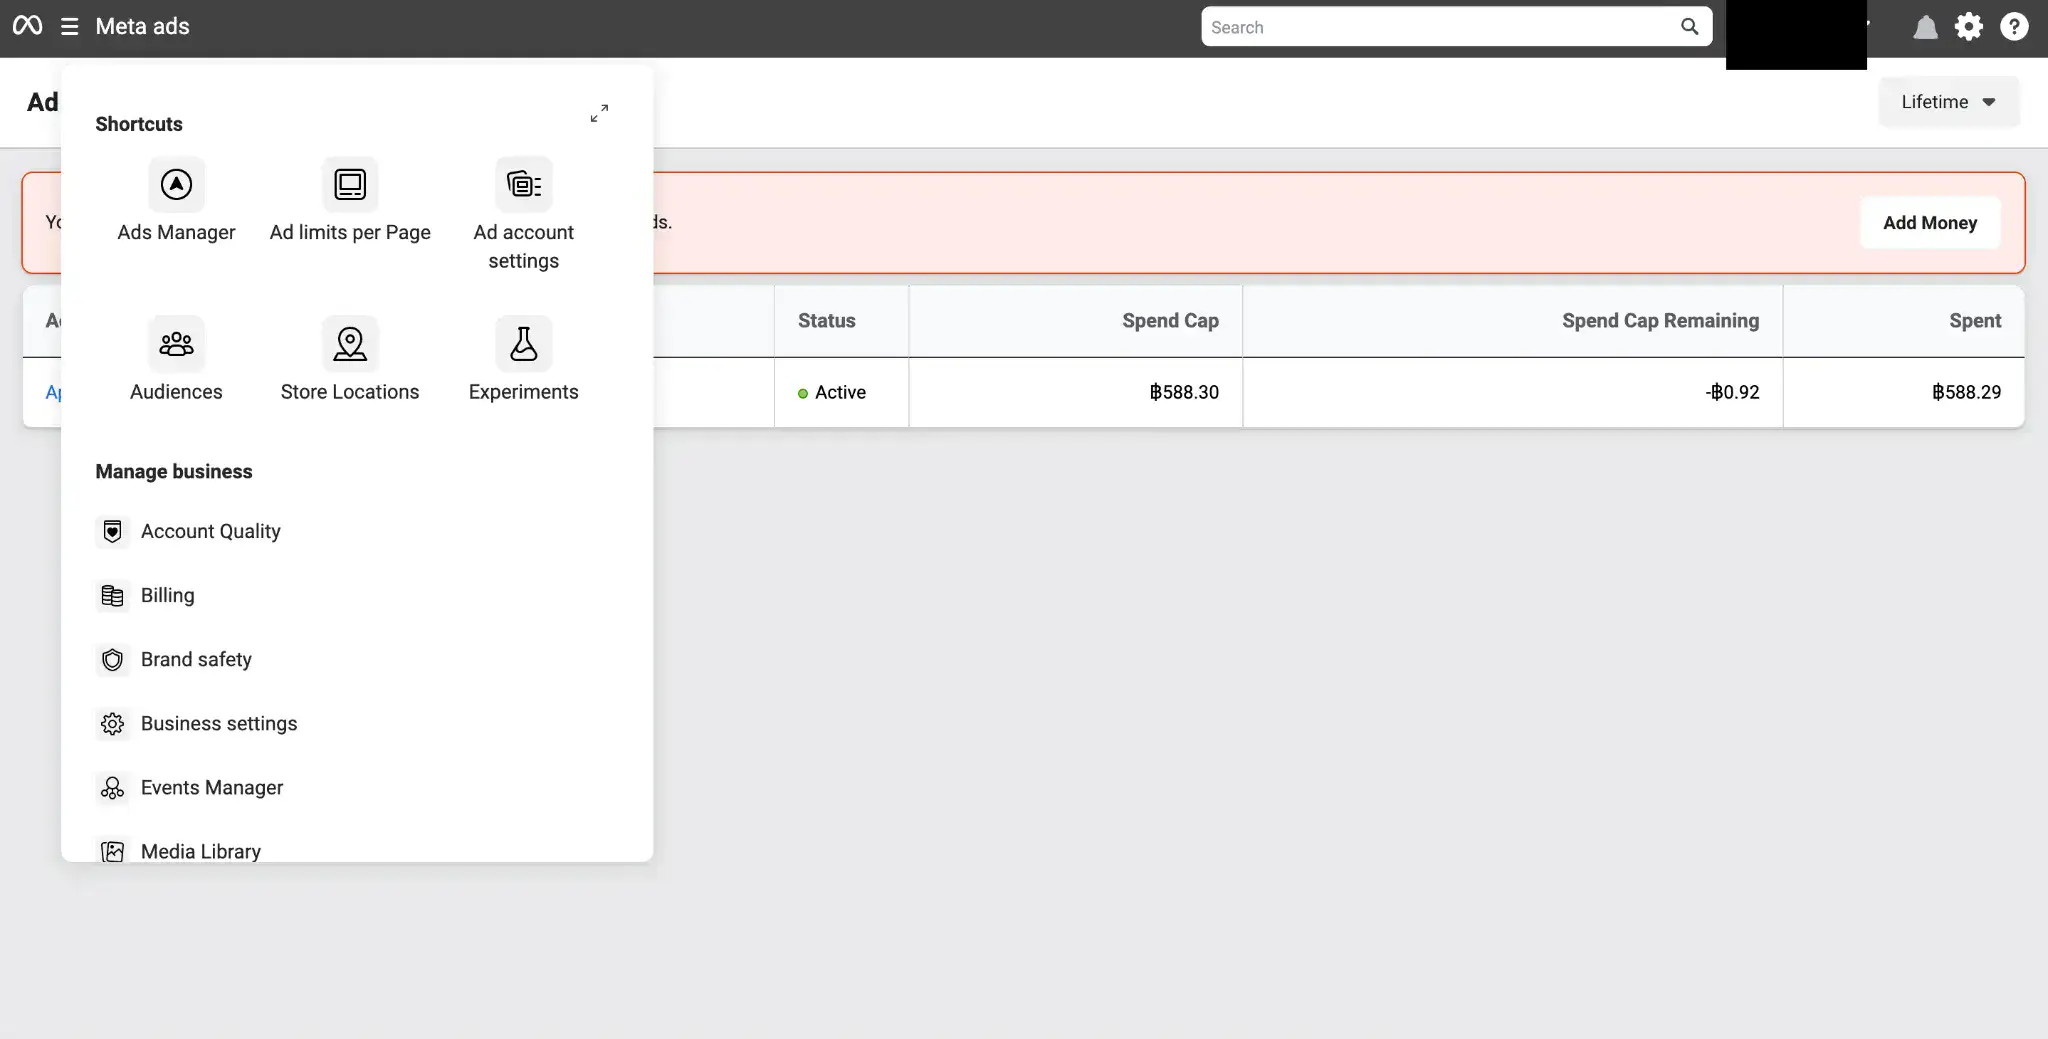Open the Lifetime date range dropdown
This screenshot has width=2048, height=1039.
pyautogui.click(x=1948, y=102)
